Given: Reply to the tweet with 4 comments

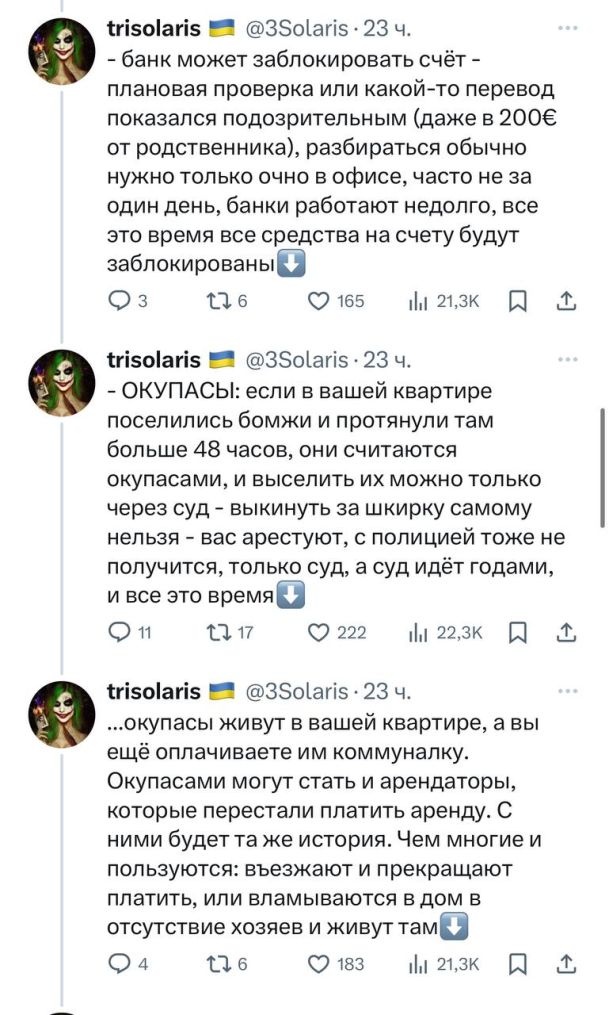Looking at the screenshot, I should (118, 964).
